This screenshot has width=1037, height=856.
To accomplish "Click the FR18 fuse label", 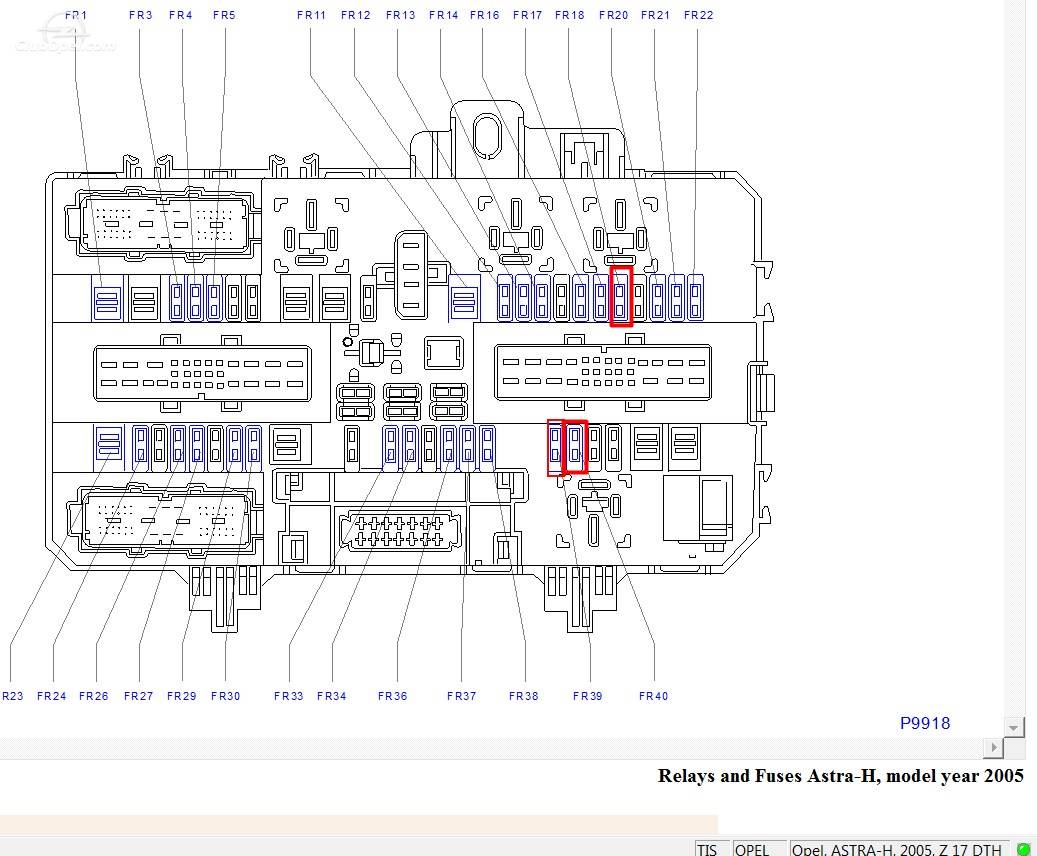I will click(x=570, y=15).
